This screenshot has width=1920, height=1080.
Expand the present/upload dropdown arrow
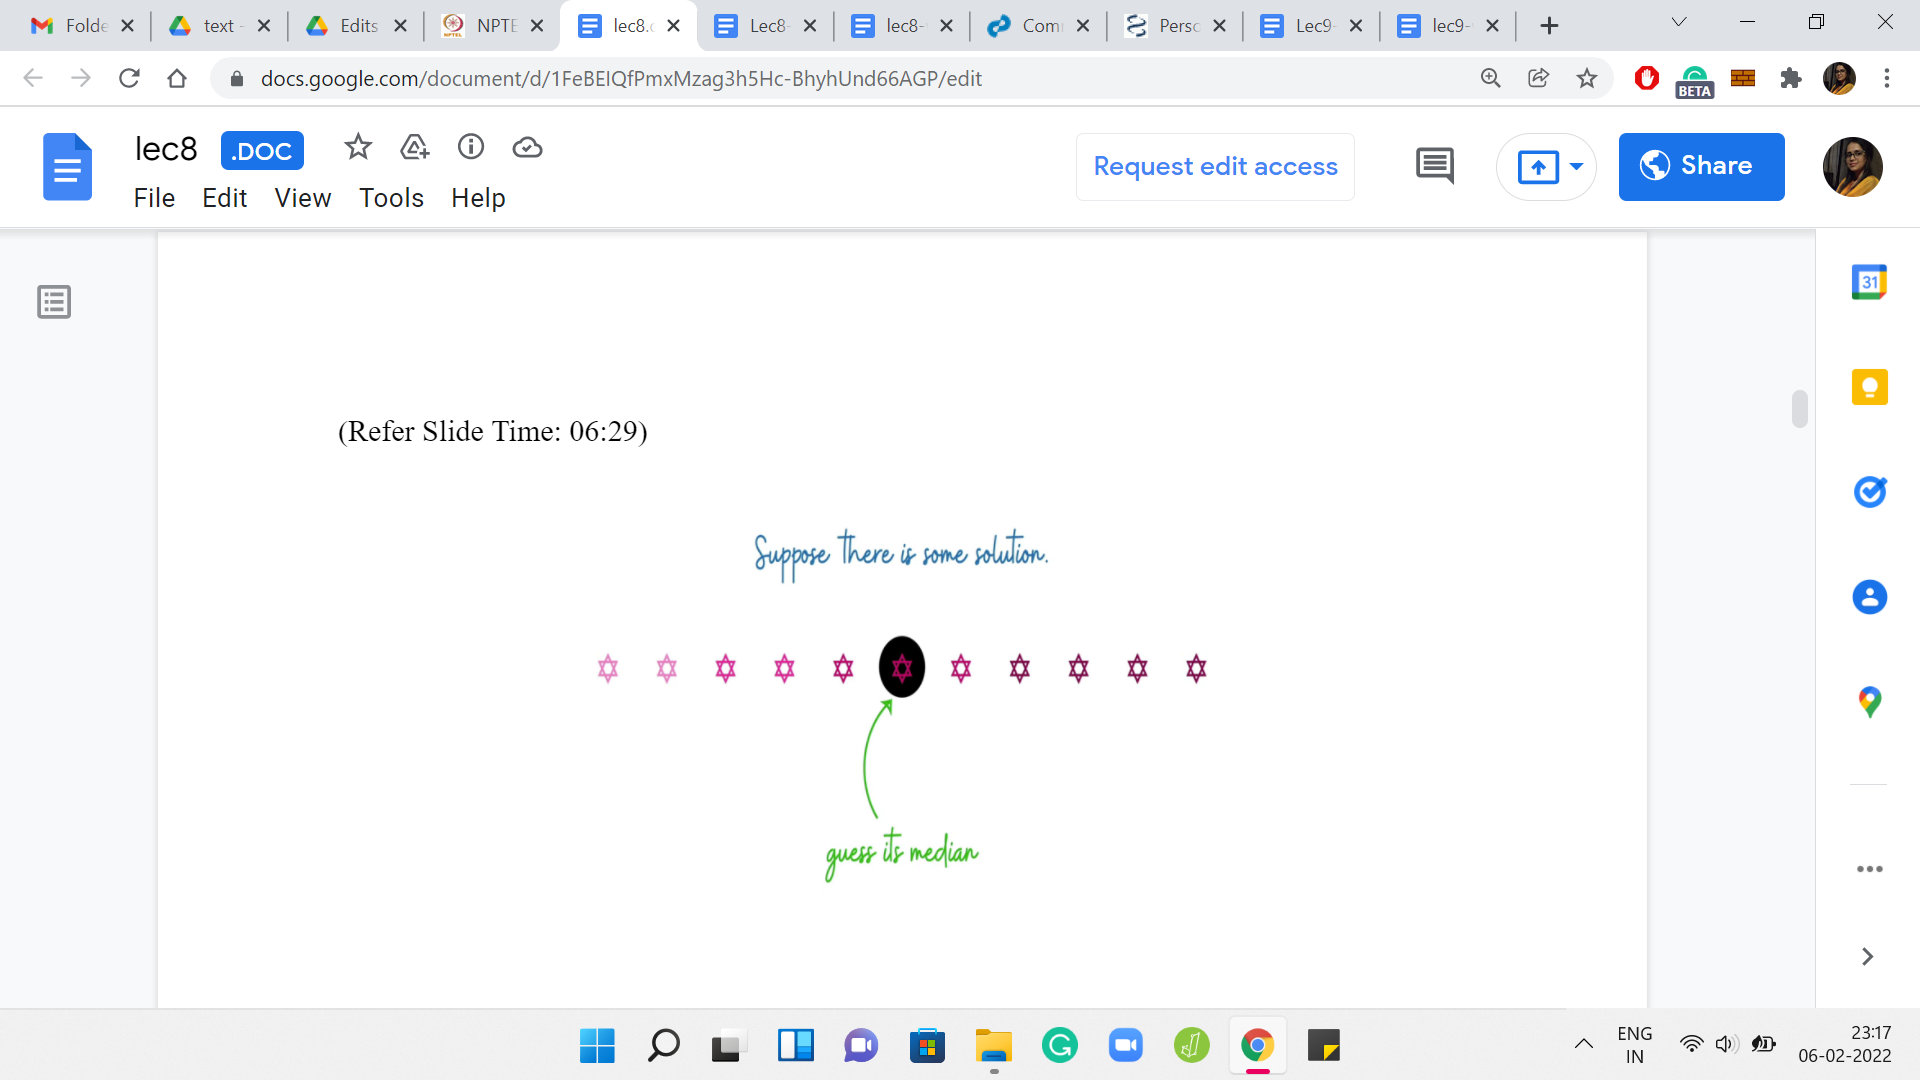coord(1577,166)
